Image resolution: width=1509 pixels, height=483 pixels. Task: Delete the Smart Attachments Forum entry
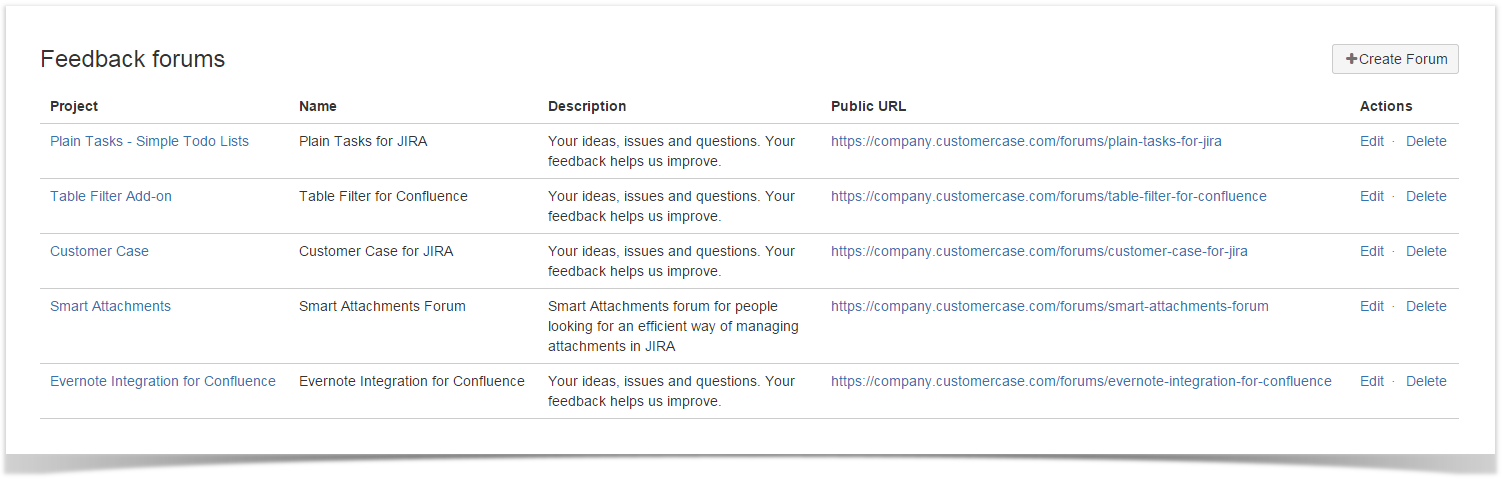tap(1426, 306)
